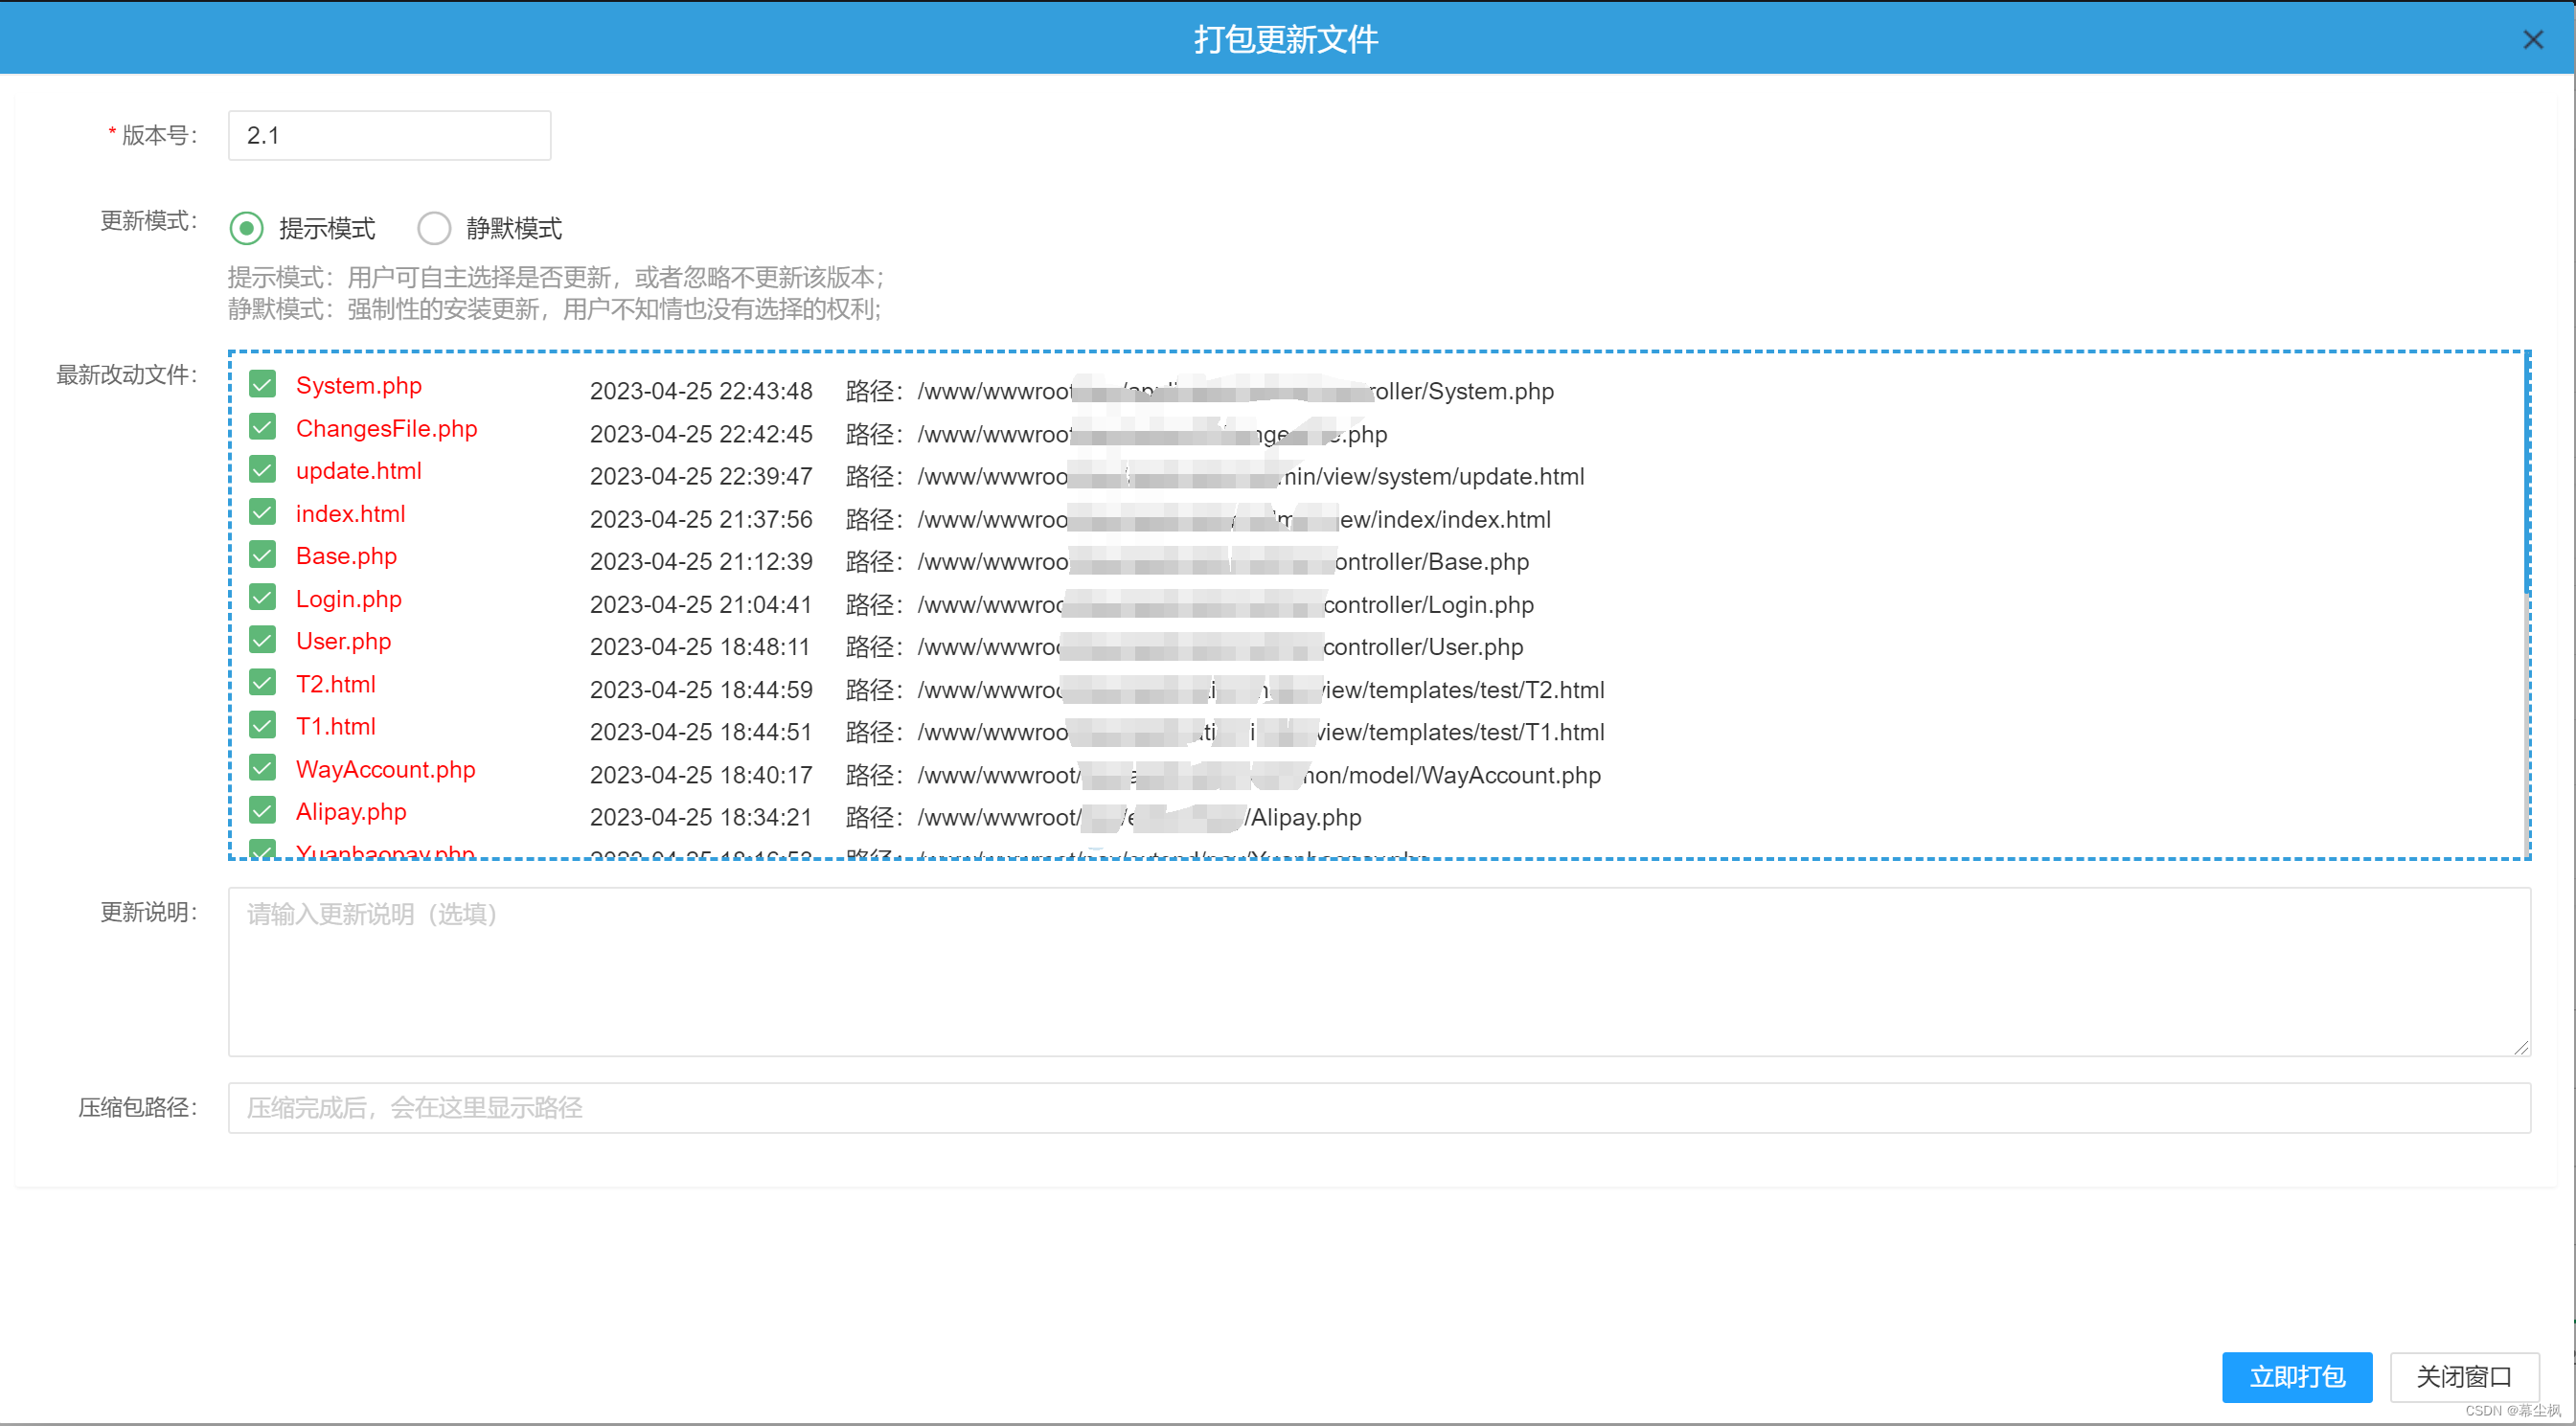Click the 立即打包 button

[x=2297, y=1376]
